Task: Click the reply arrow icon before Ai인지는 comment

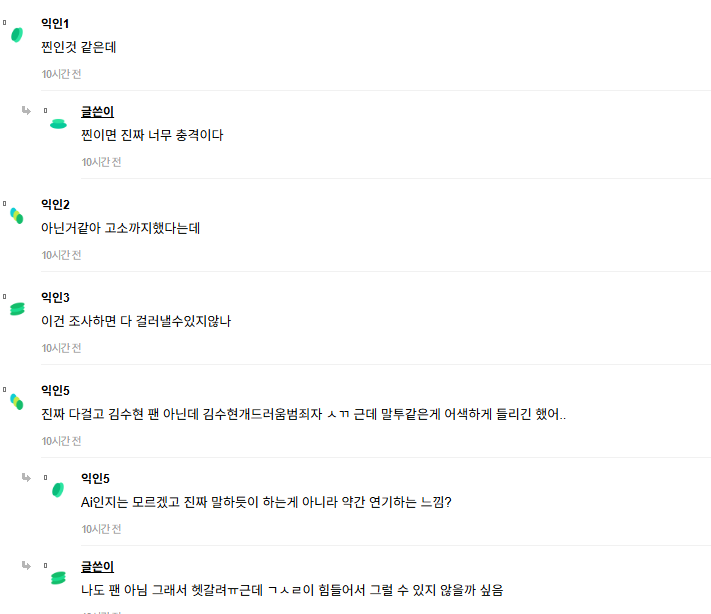Action: click(26, 477)
